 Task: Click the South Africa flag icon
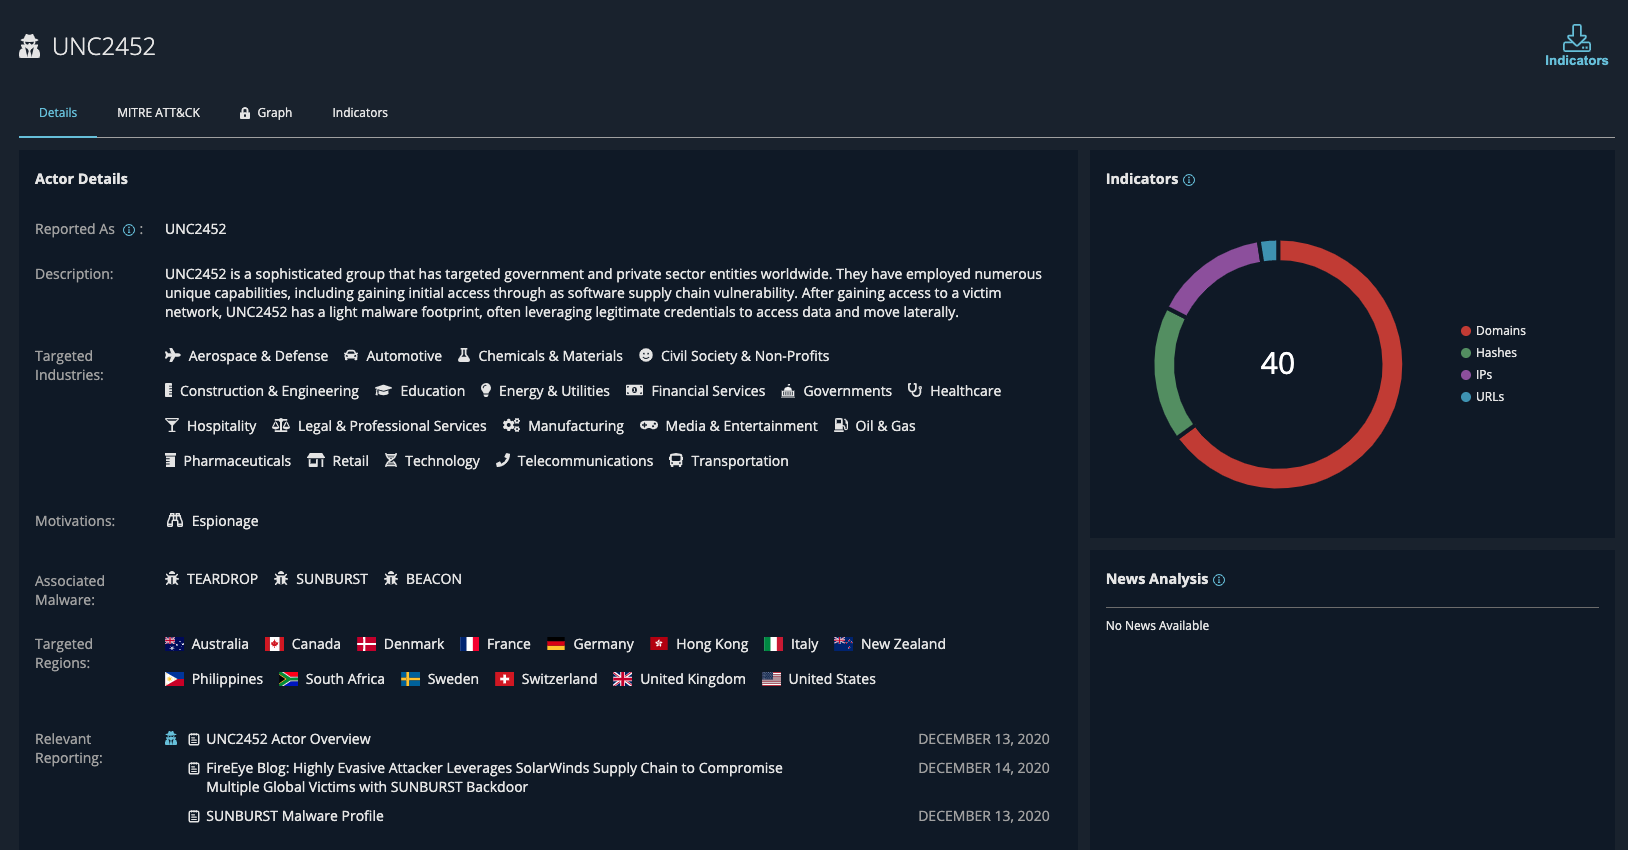(289, 679)
